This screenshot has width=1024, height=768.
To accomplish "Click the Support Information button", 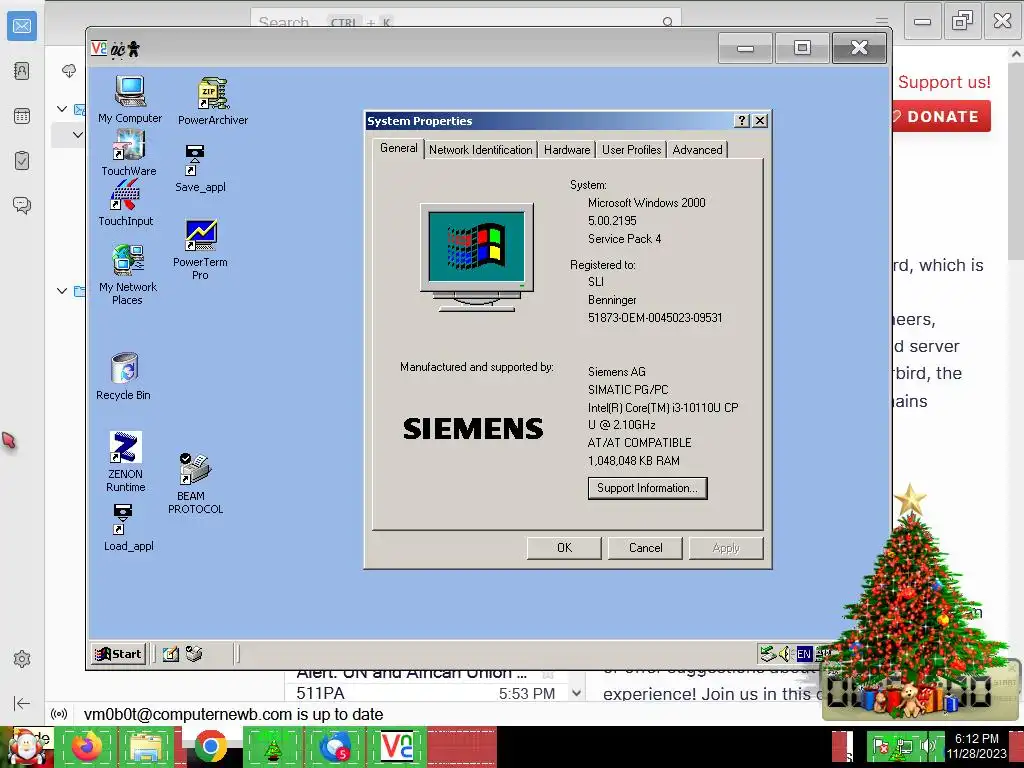I will tap(647, 488).
